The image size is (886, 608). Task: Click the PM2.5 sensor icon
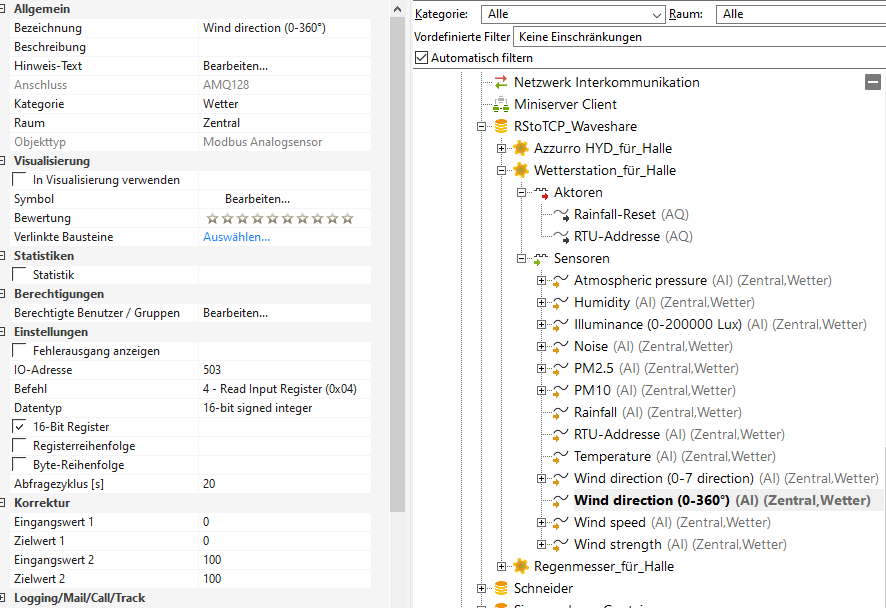pos(561,369)
